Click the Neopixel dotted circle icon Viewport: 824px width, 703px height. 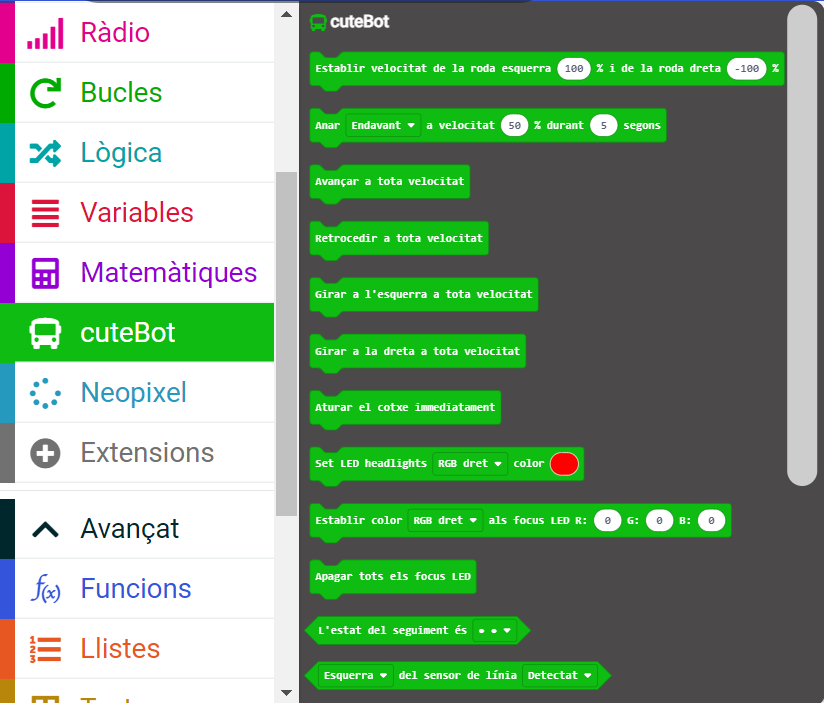[45, 393]
